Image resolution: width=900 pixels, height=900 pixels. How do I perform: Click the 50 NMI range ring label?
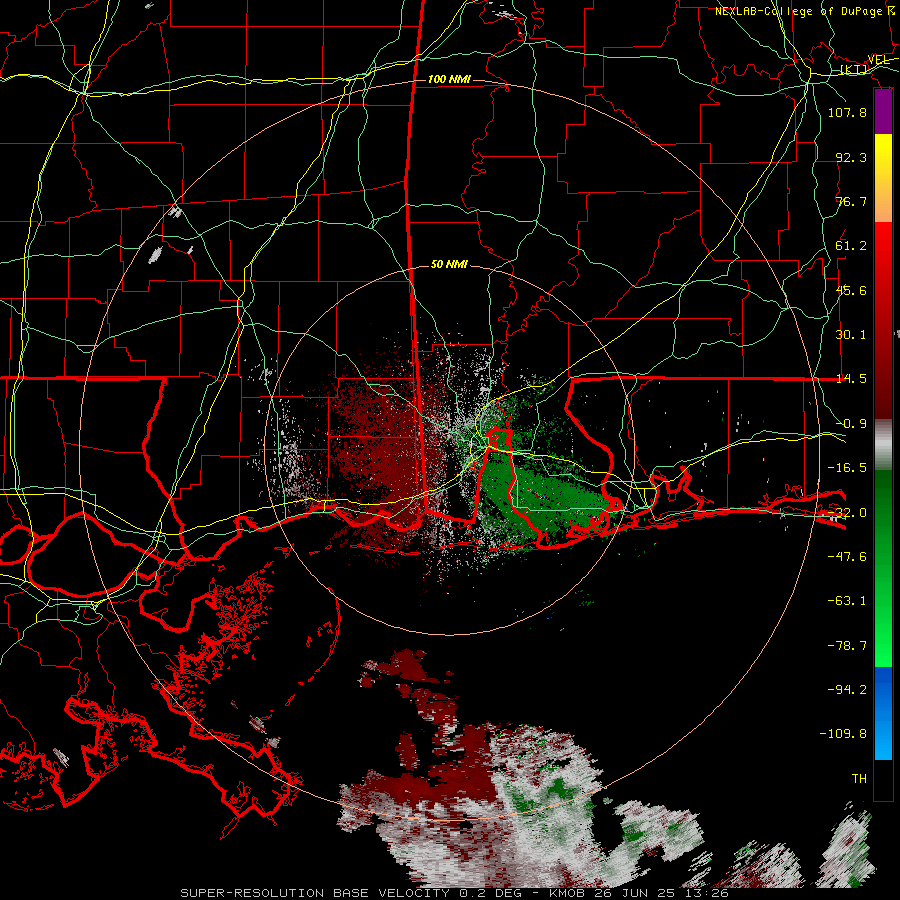(x=449, y=264)
